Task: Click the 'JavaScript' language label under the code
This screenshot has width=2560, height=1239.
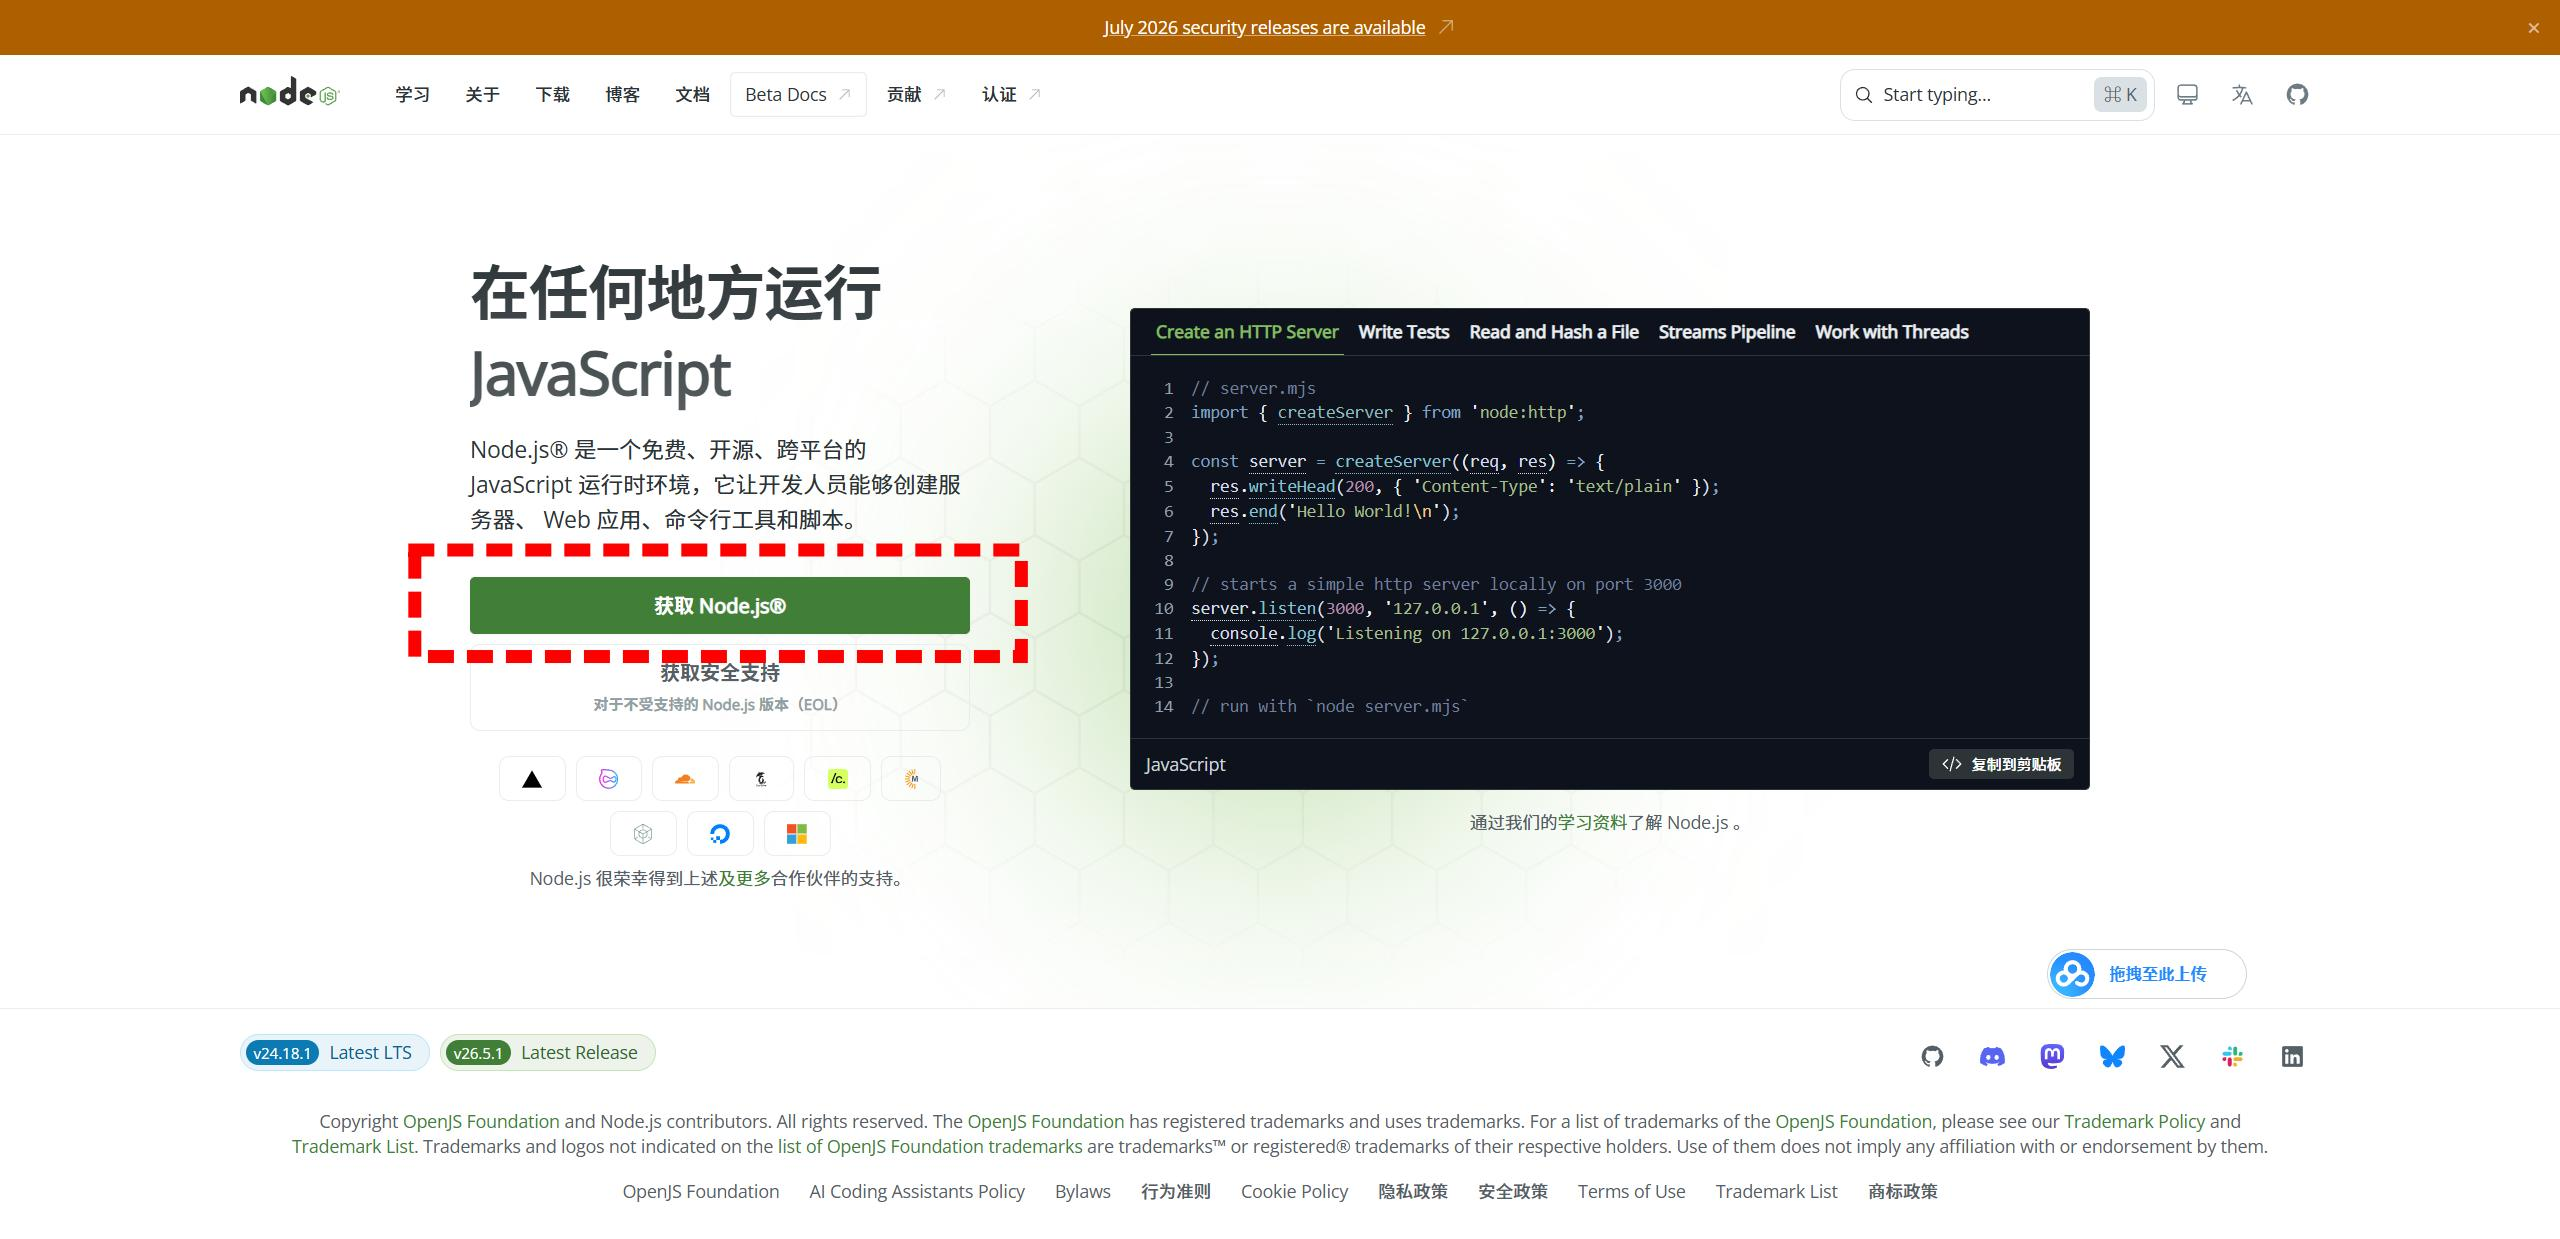Action: click(1185, 764)
